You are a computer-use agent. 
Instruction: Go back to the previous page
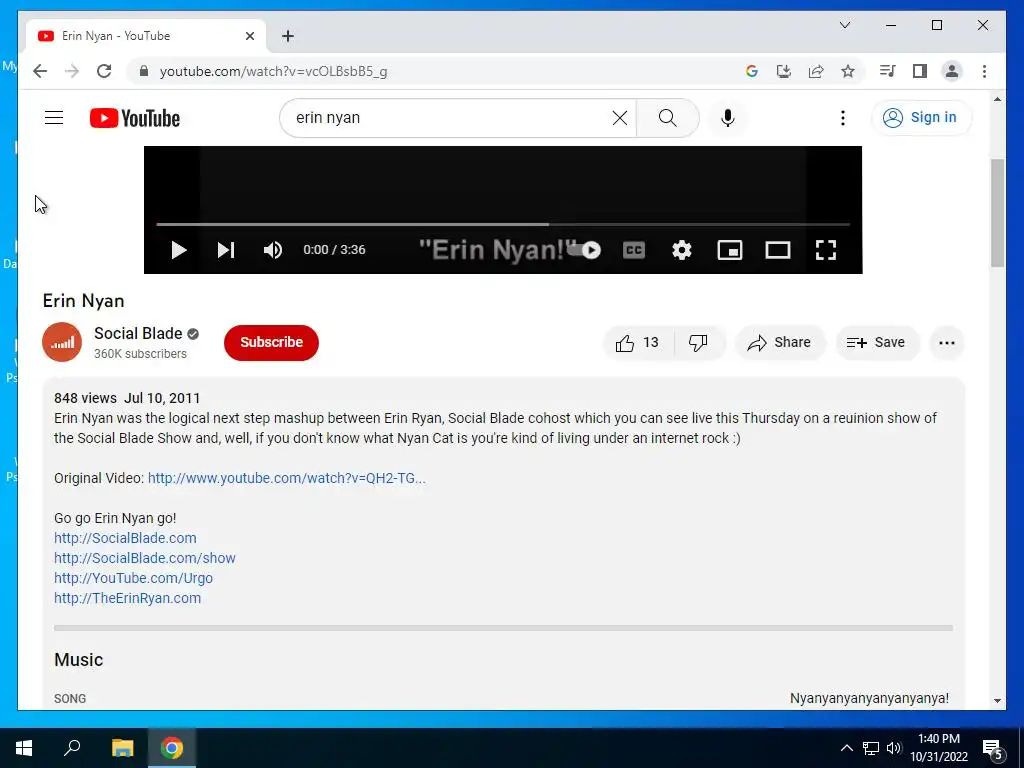click(40, 71)
